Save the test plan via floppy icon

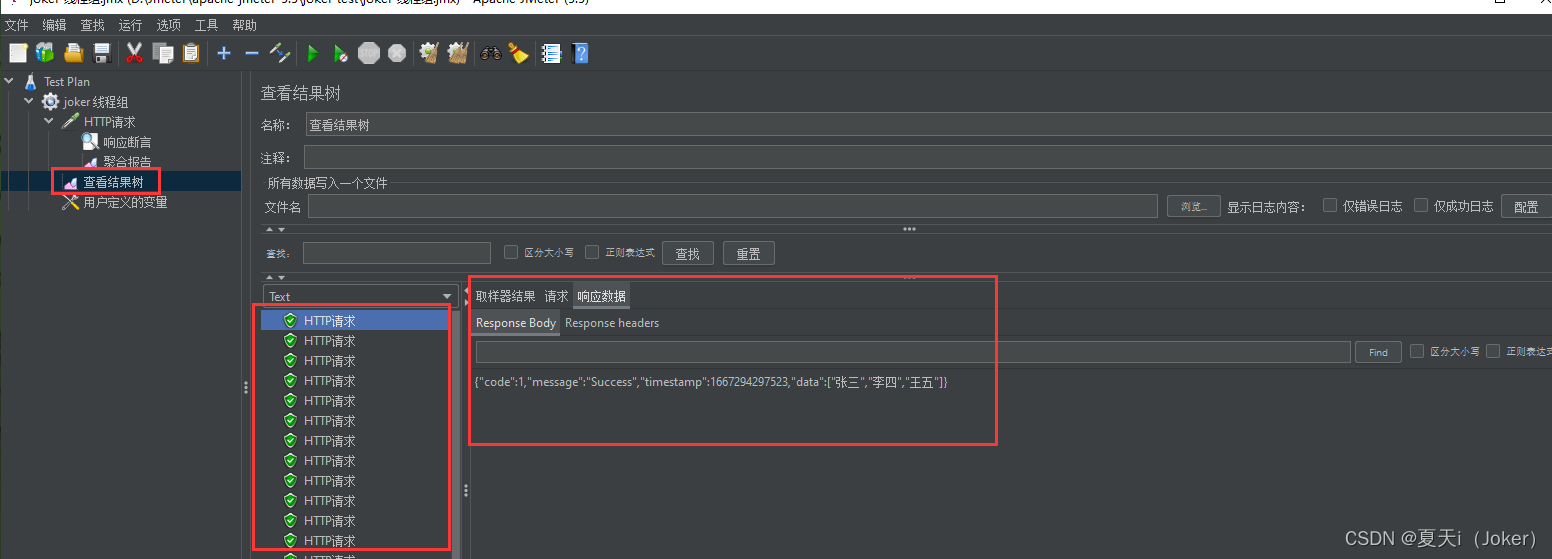101,53
